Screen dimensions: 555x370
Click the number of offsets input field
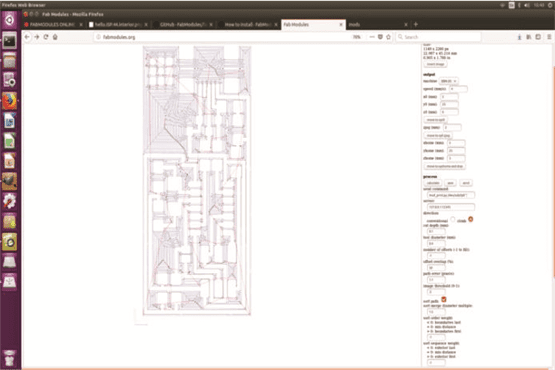click(436, 256)
